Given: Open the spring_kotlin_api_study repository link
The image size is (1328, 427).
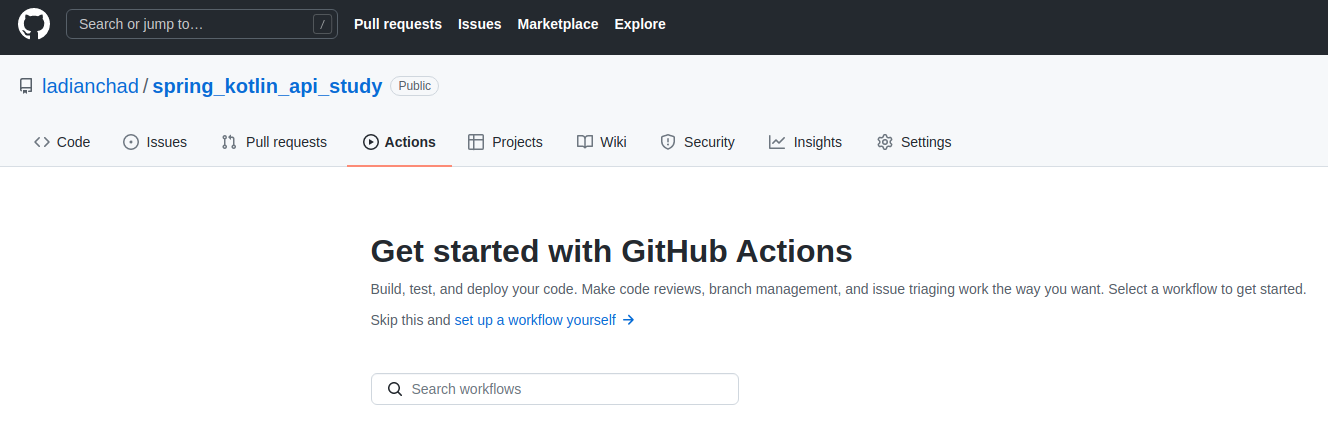Looking at the screenshot, I should tap(267, 86).
